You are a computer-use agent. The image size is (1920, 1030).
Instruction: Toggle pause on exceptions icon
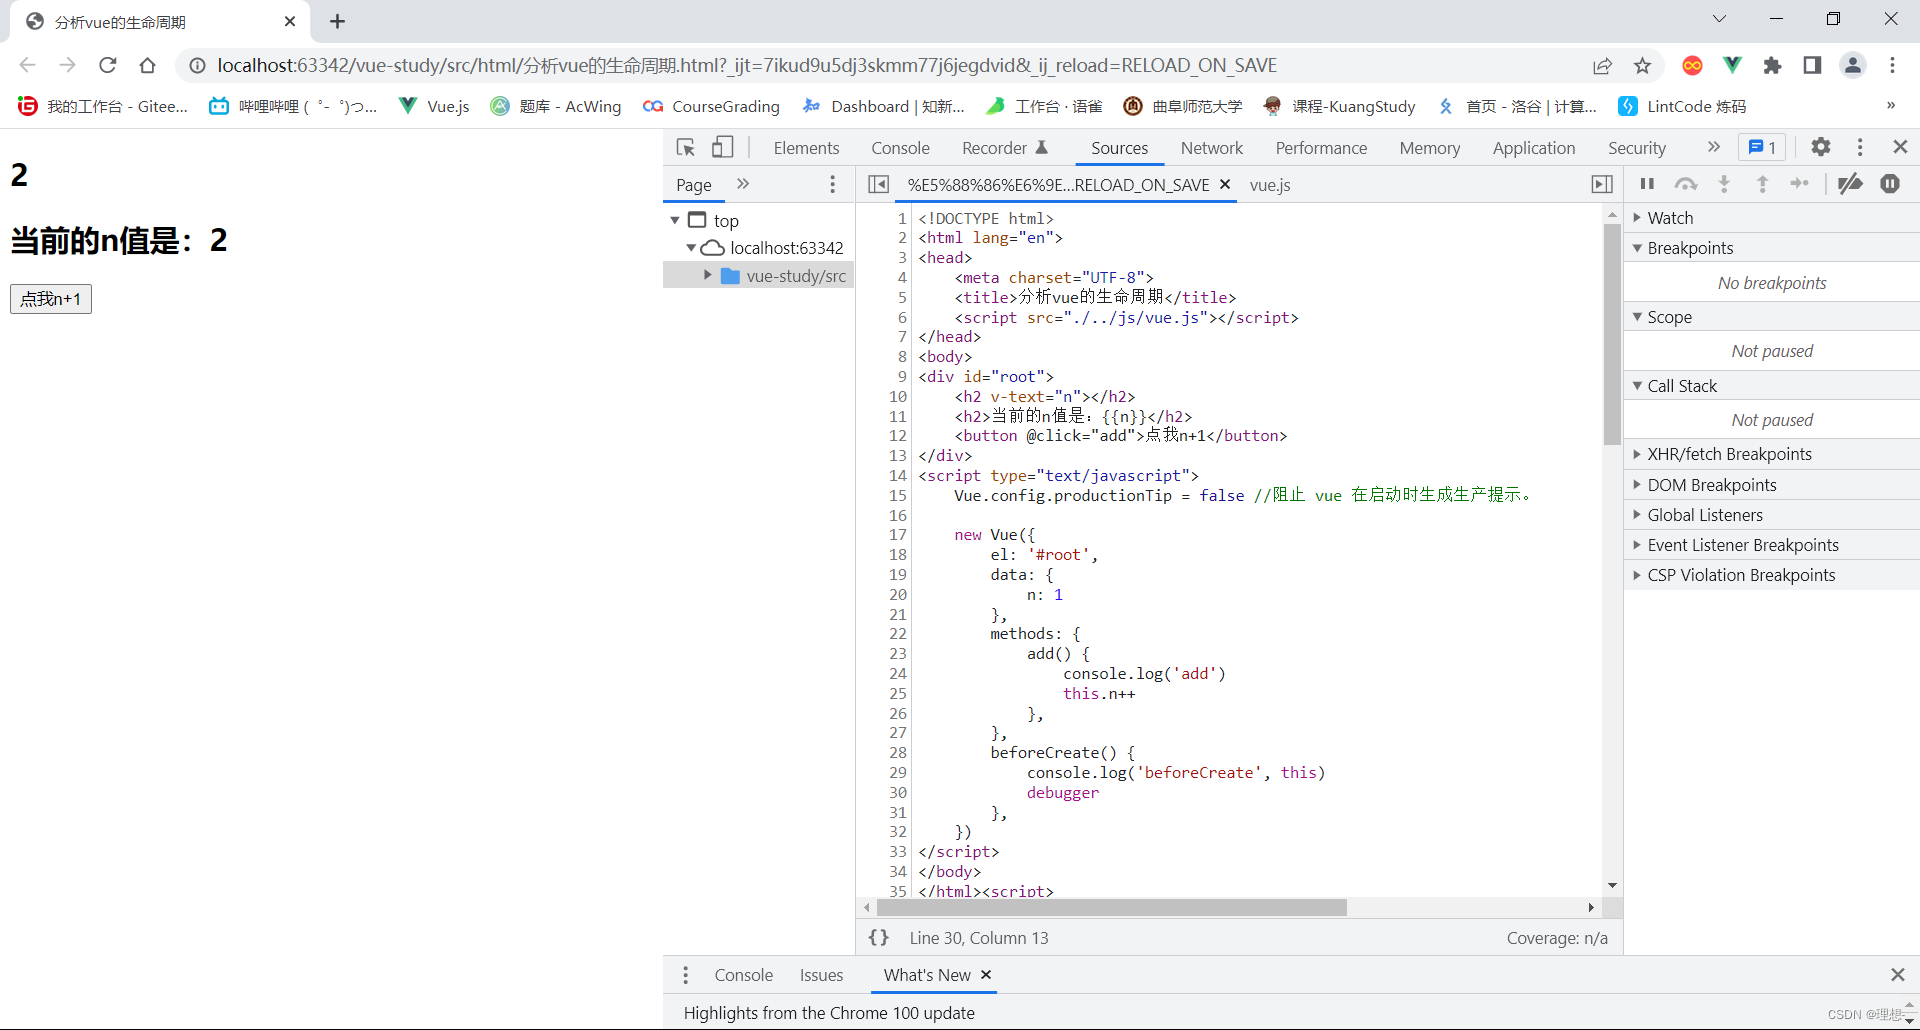click(1890, 184)
